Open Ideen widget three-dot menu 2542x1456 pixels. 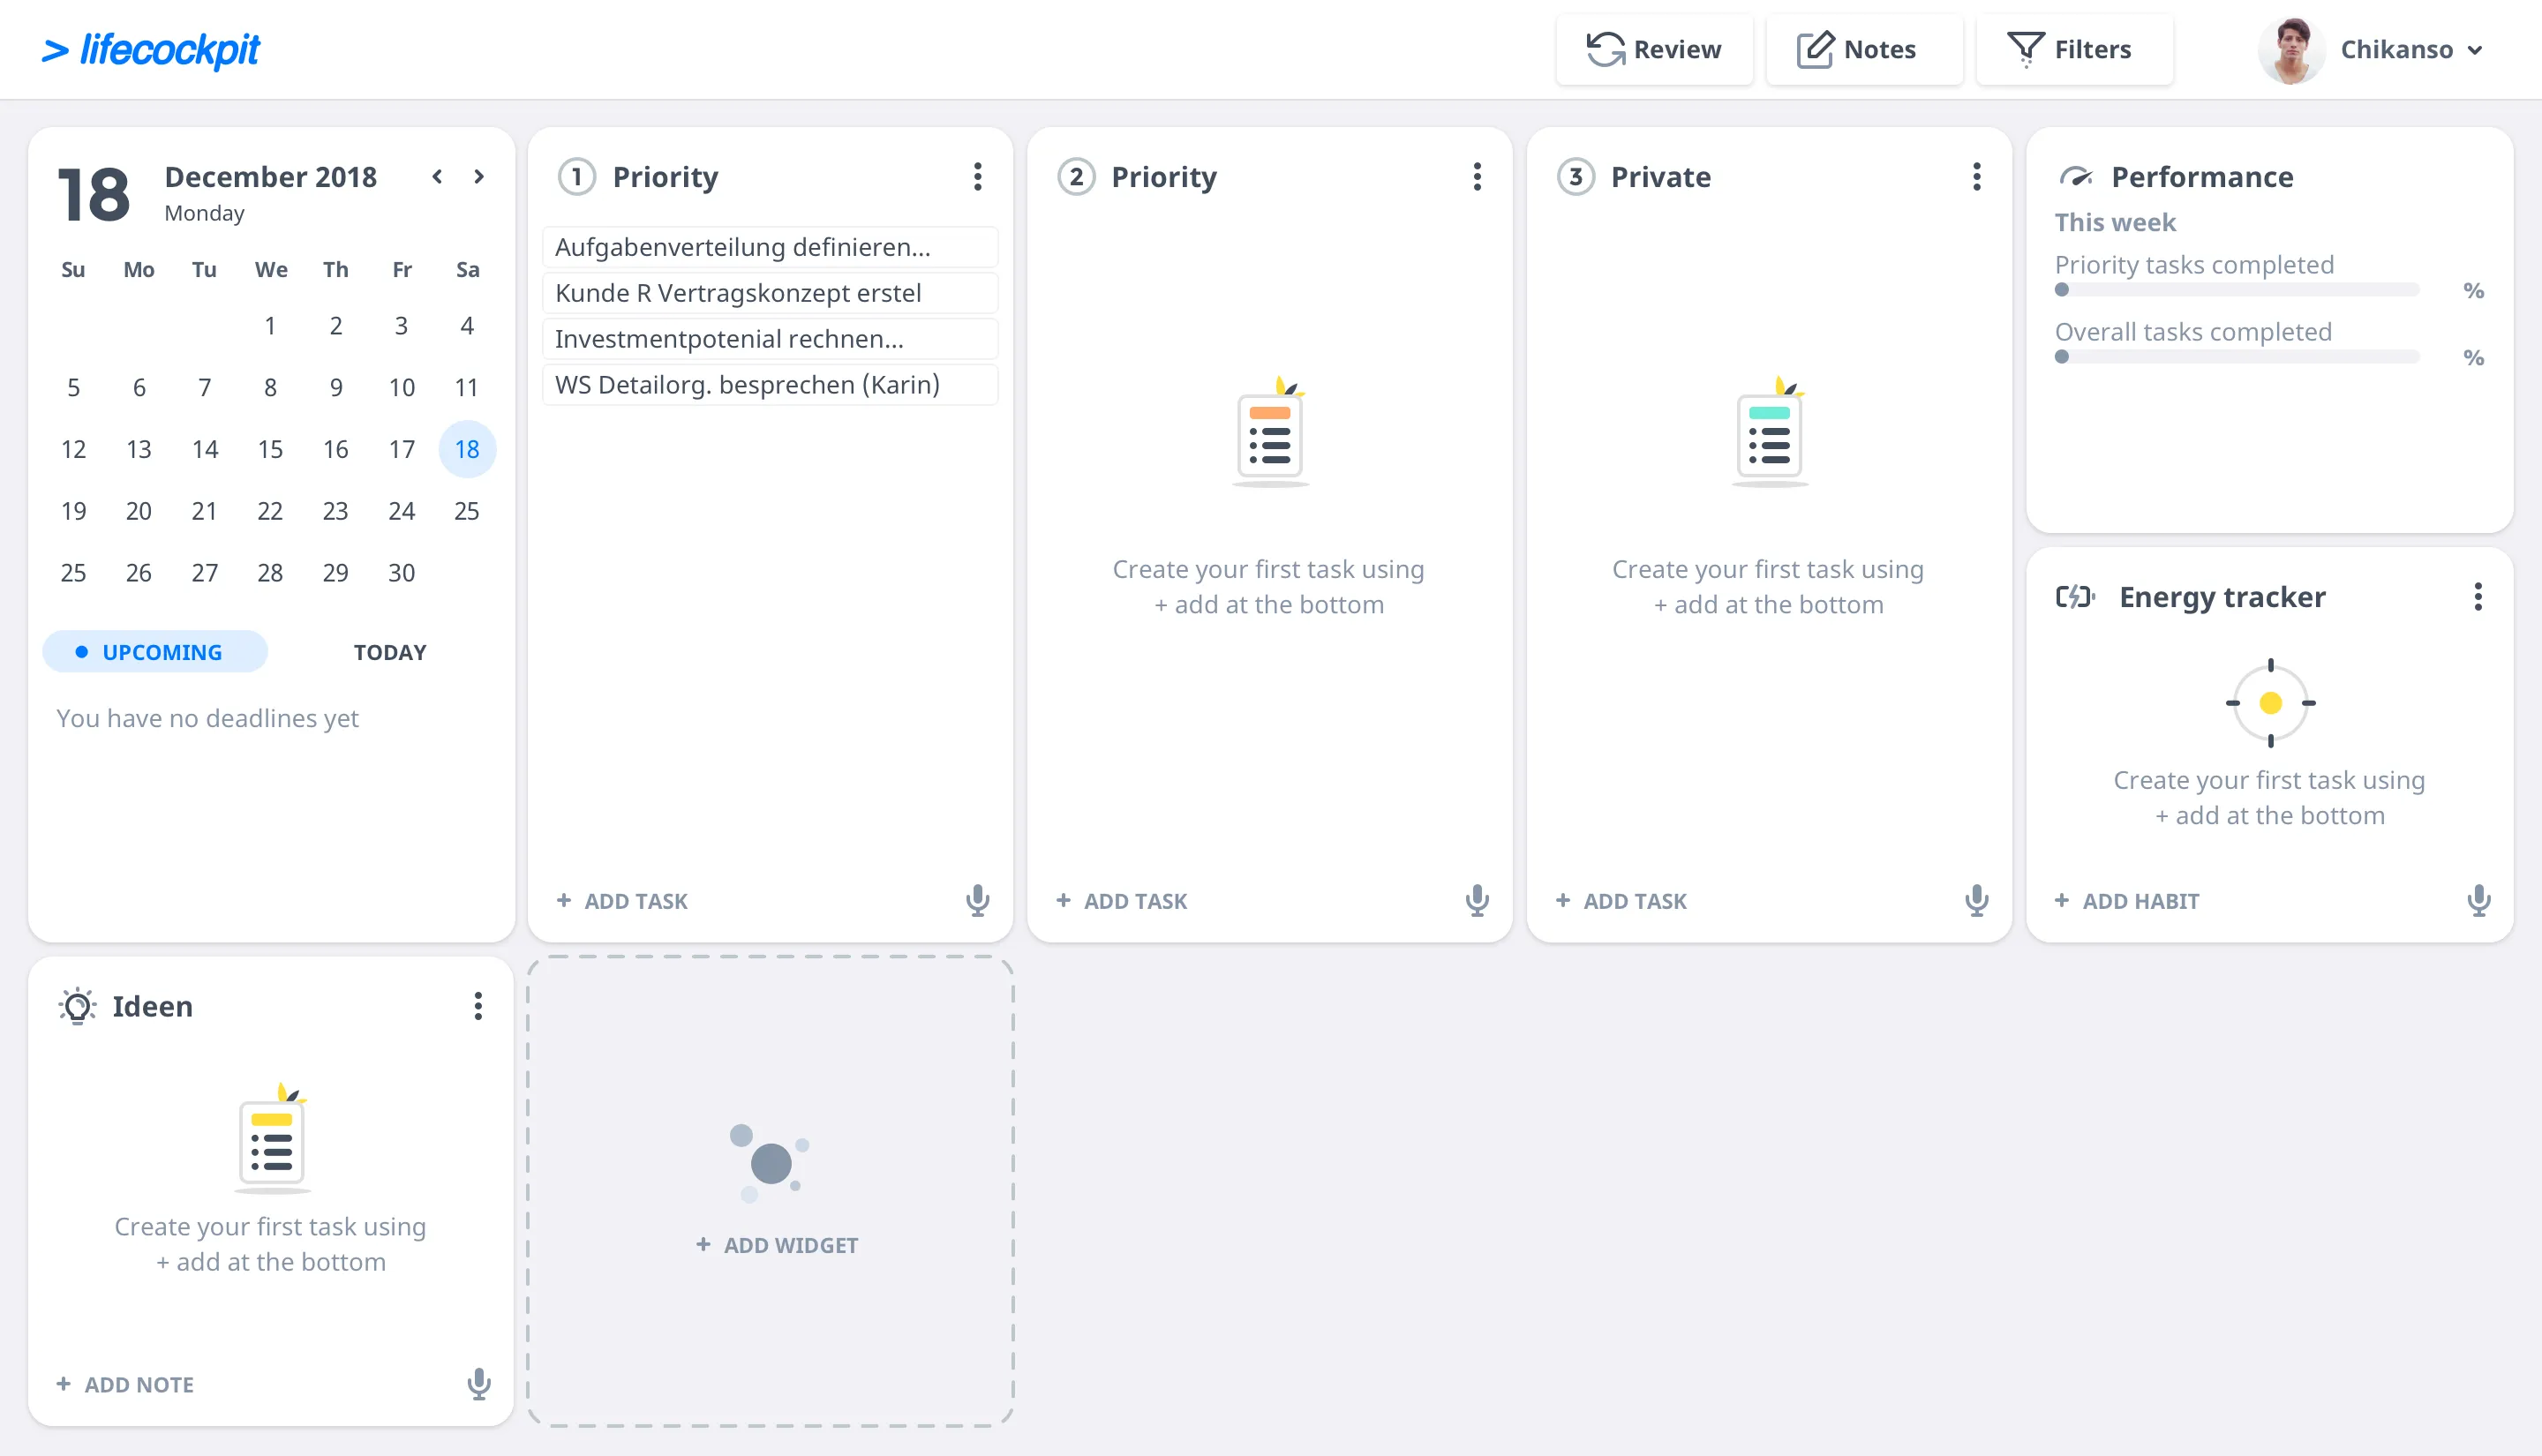tap(478, 1006)
